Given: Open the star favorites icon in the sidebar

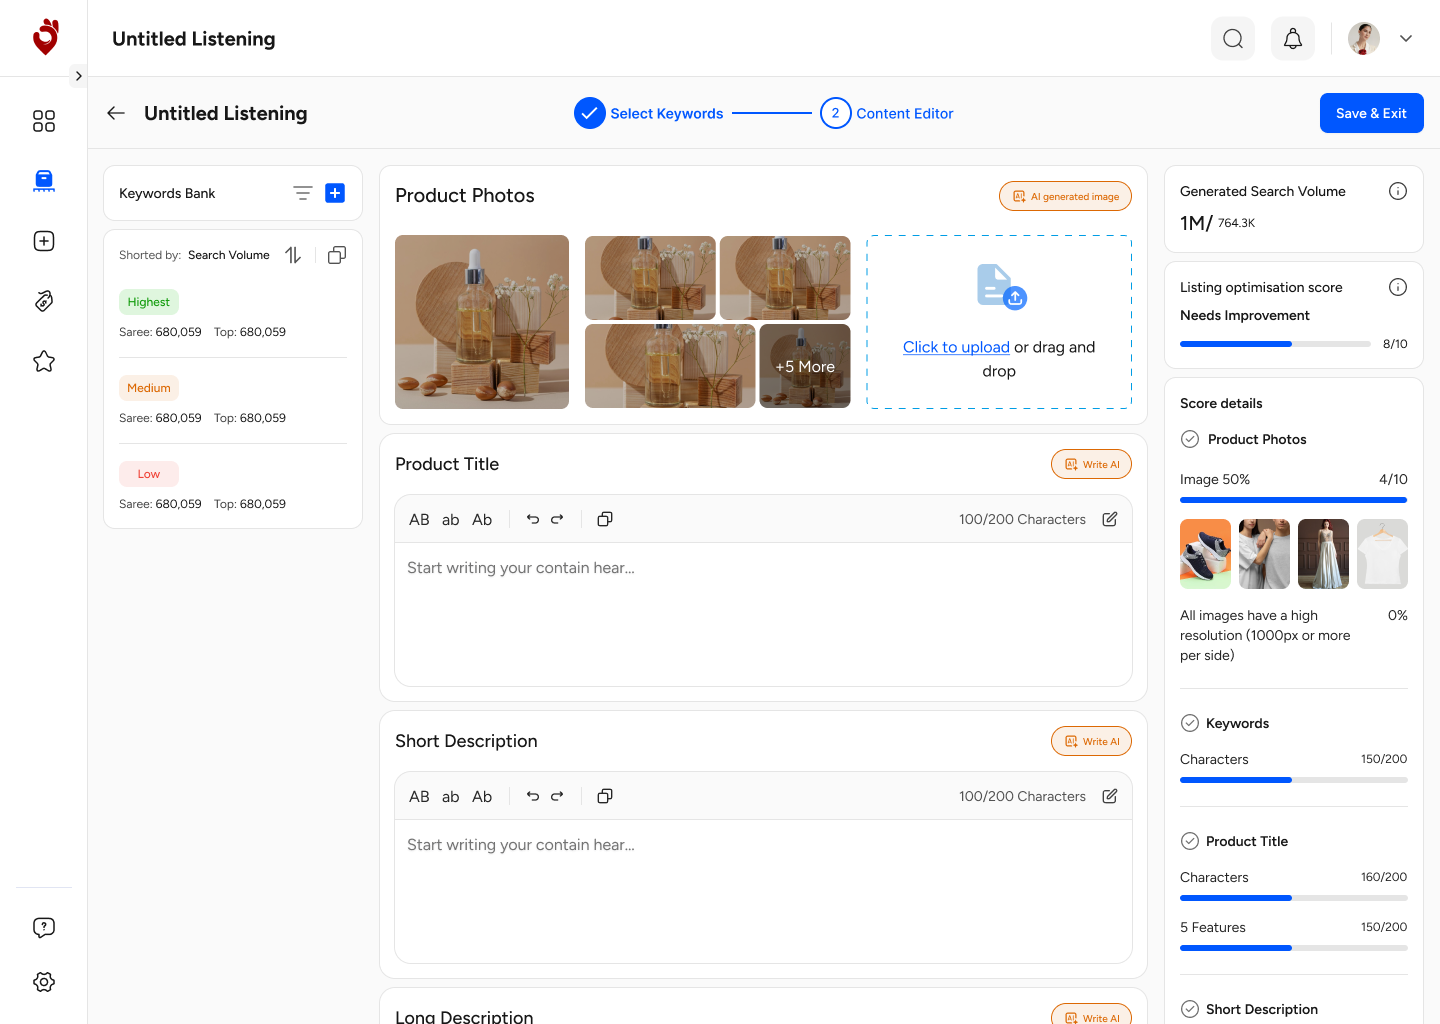Looking at the screenshot, I should point(44,361).
